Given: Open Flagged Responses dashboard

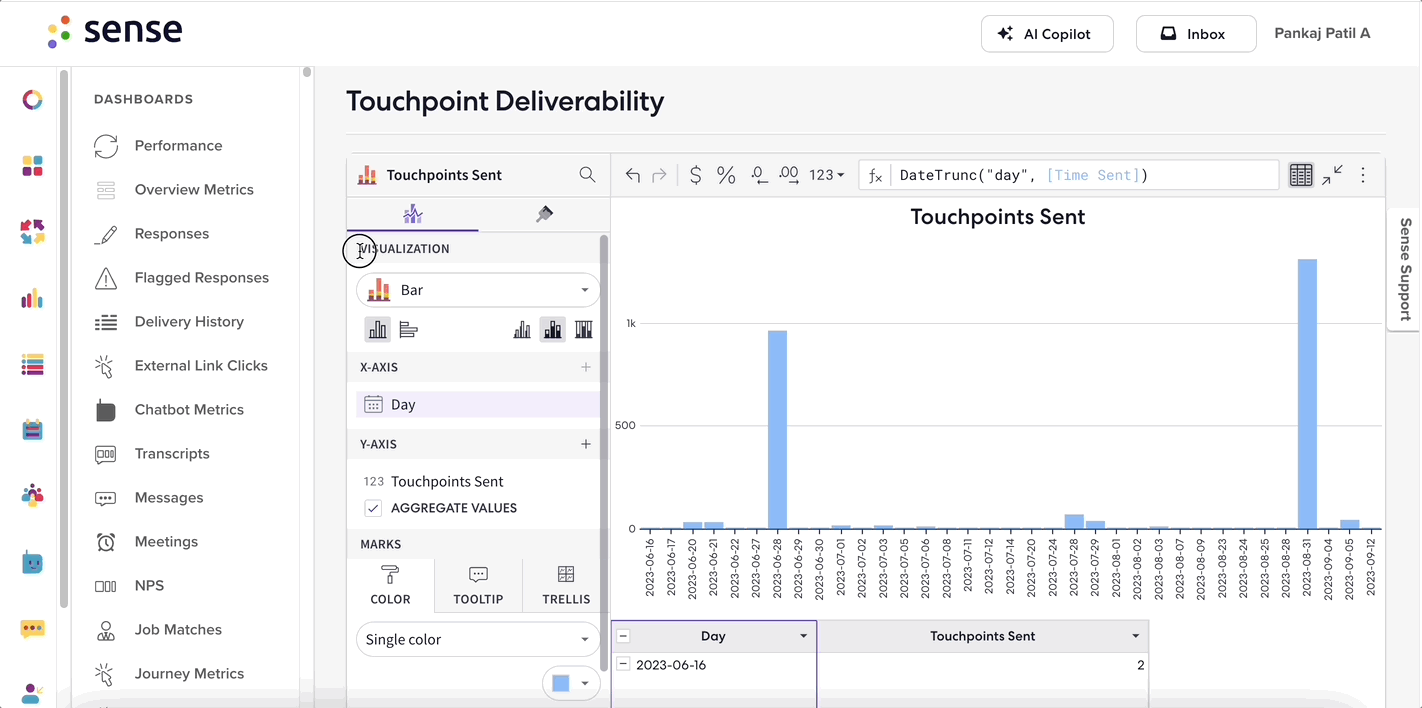Looking at the screenshot, I should 202,278.
